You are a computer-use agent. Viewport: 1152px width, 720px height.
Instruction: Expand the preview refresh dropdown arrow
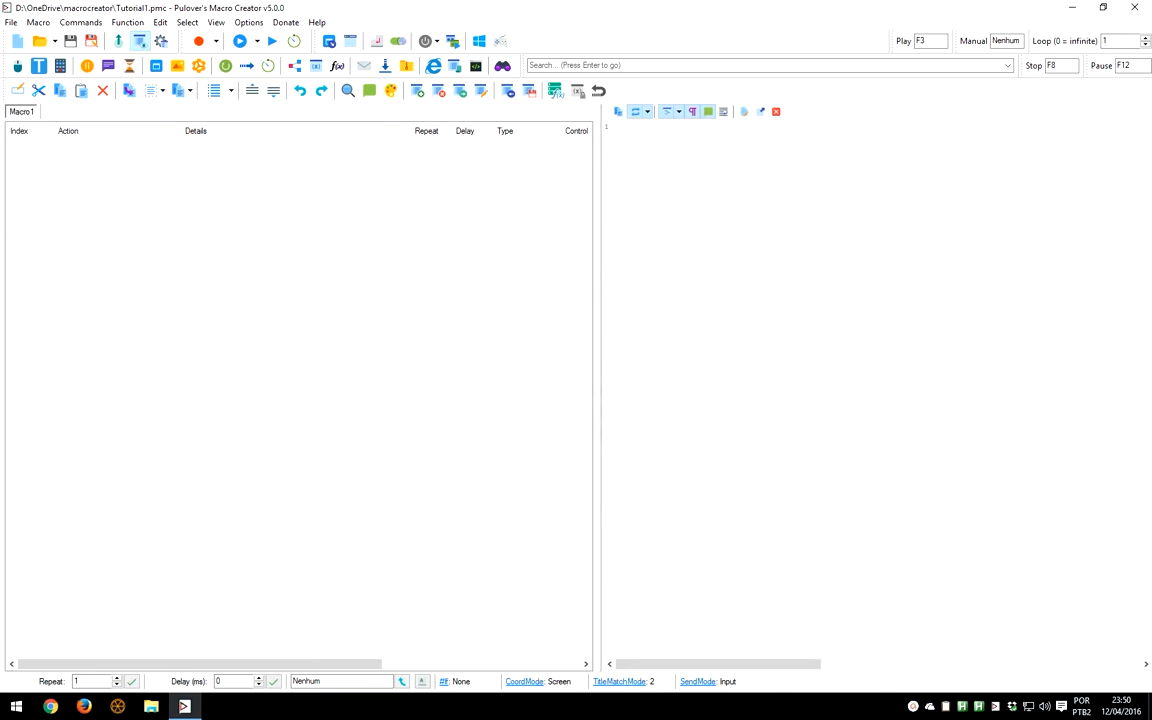pyautogui.click(x=647, y=112)
